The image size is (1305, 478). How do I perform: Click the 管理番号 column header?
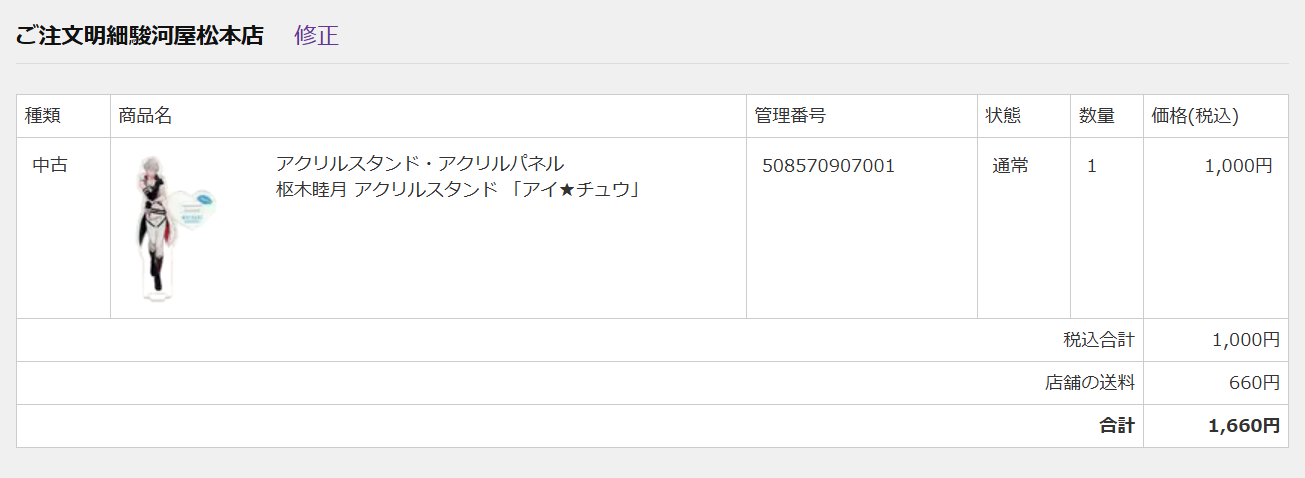pos(790,116)
